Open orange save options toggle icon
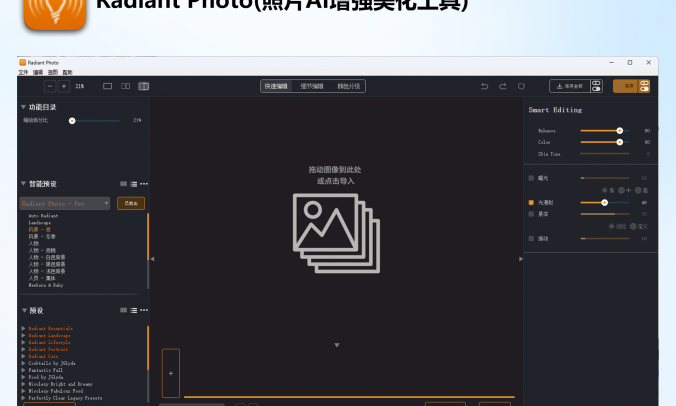The height and width of the screenshot is (406, 676). tap(644, 86)
